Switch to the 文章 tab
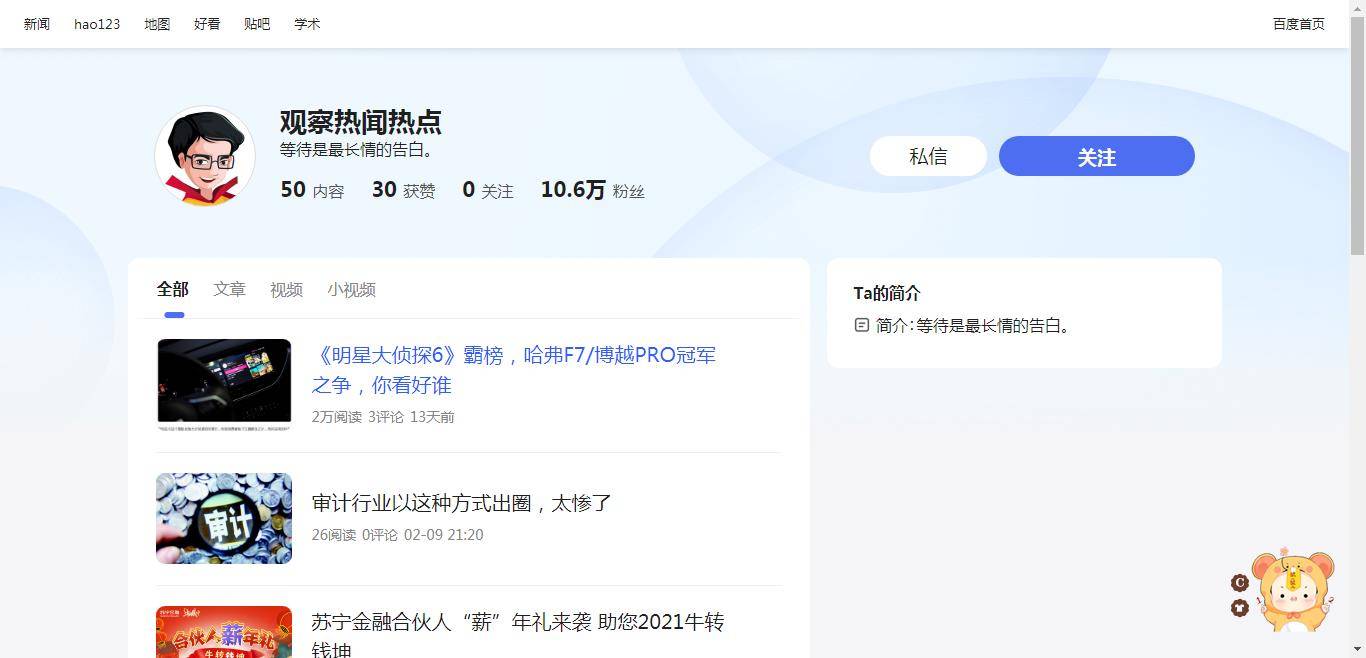 229,289
